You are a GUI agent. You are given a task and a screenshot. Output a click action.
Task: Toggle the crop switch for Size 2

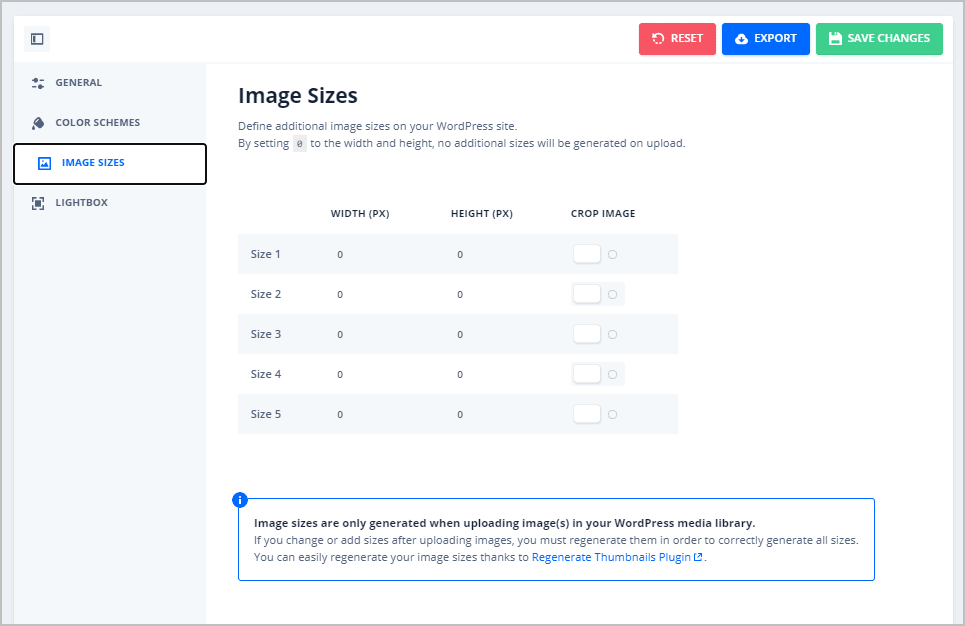click(x=587, y=293)
